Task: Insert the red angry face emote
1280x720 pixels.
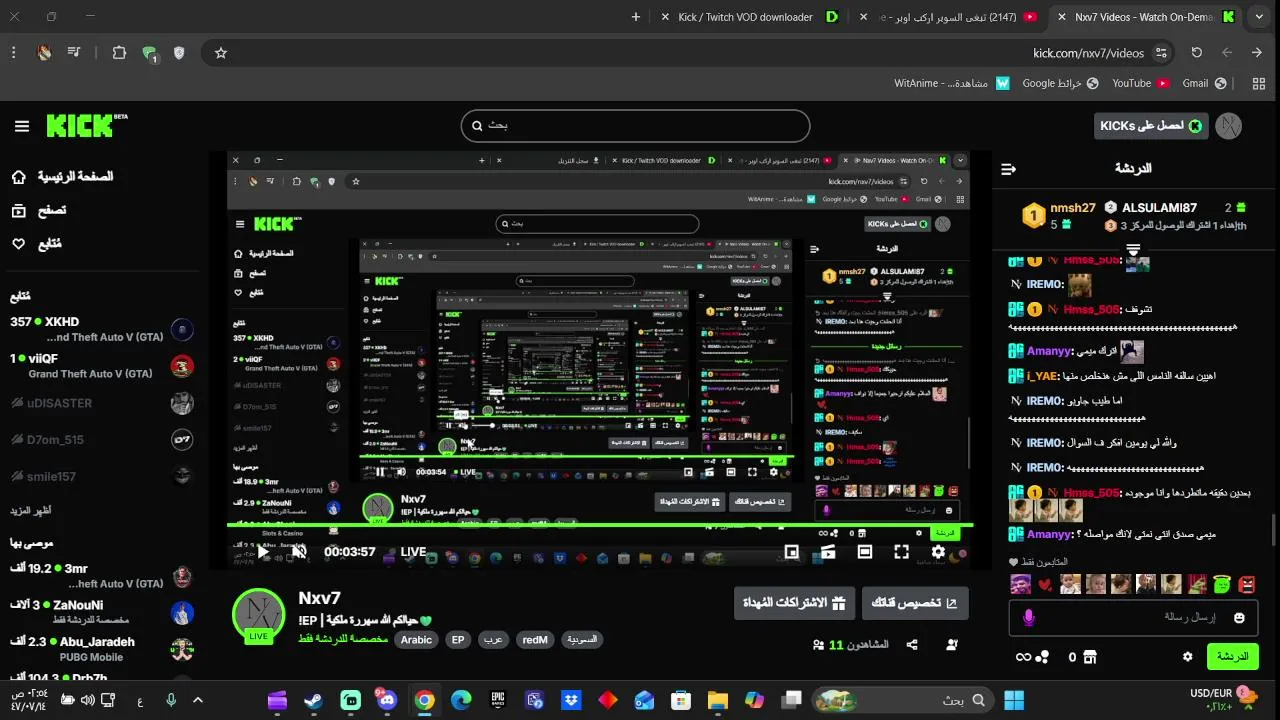Action: coord(1246,584)
